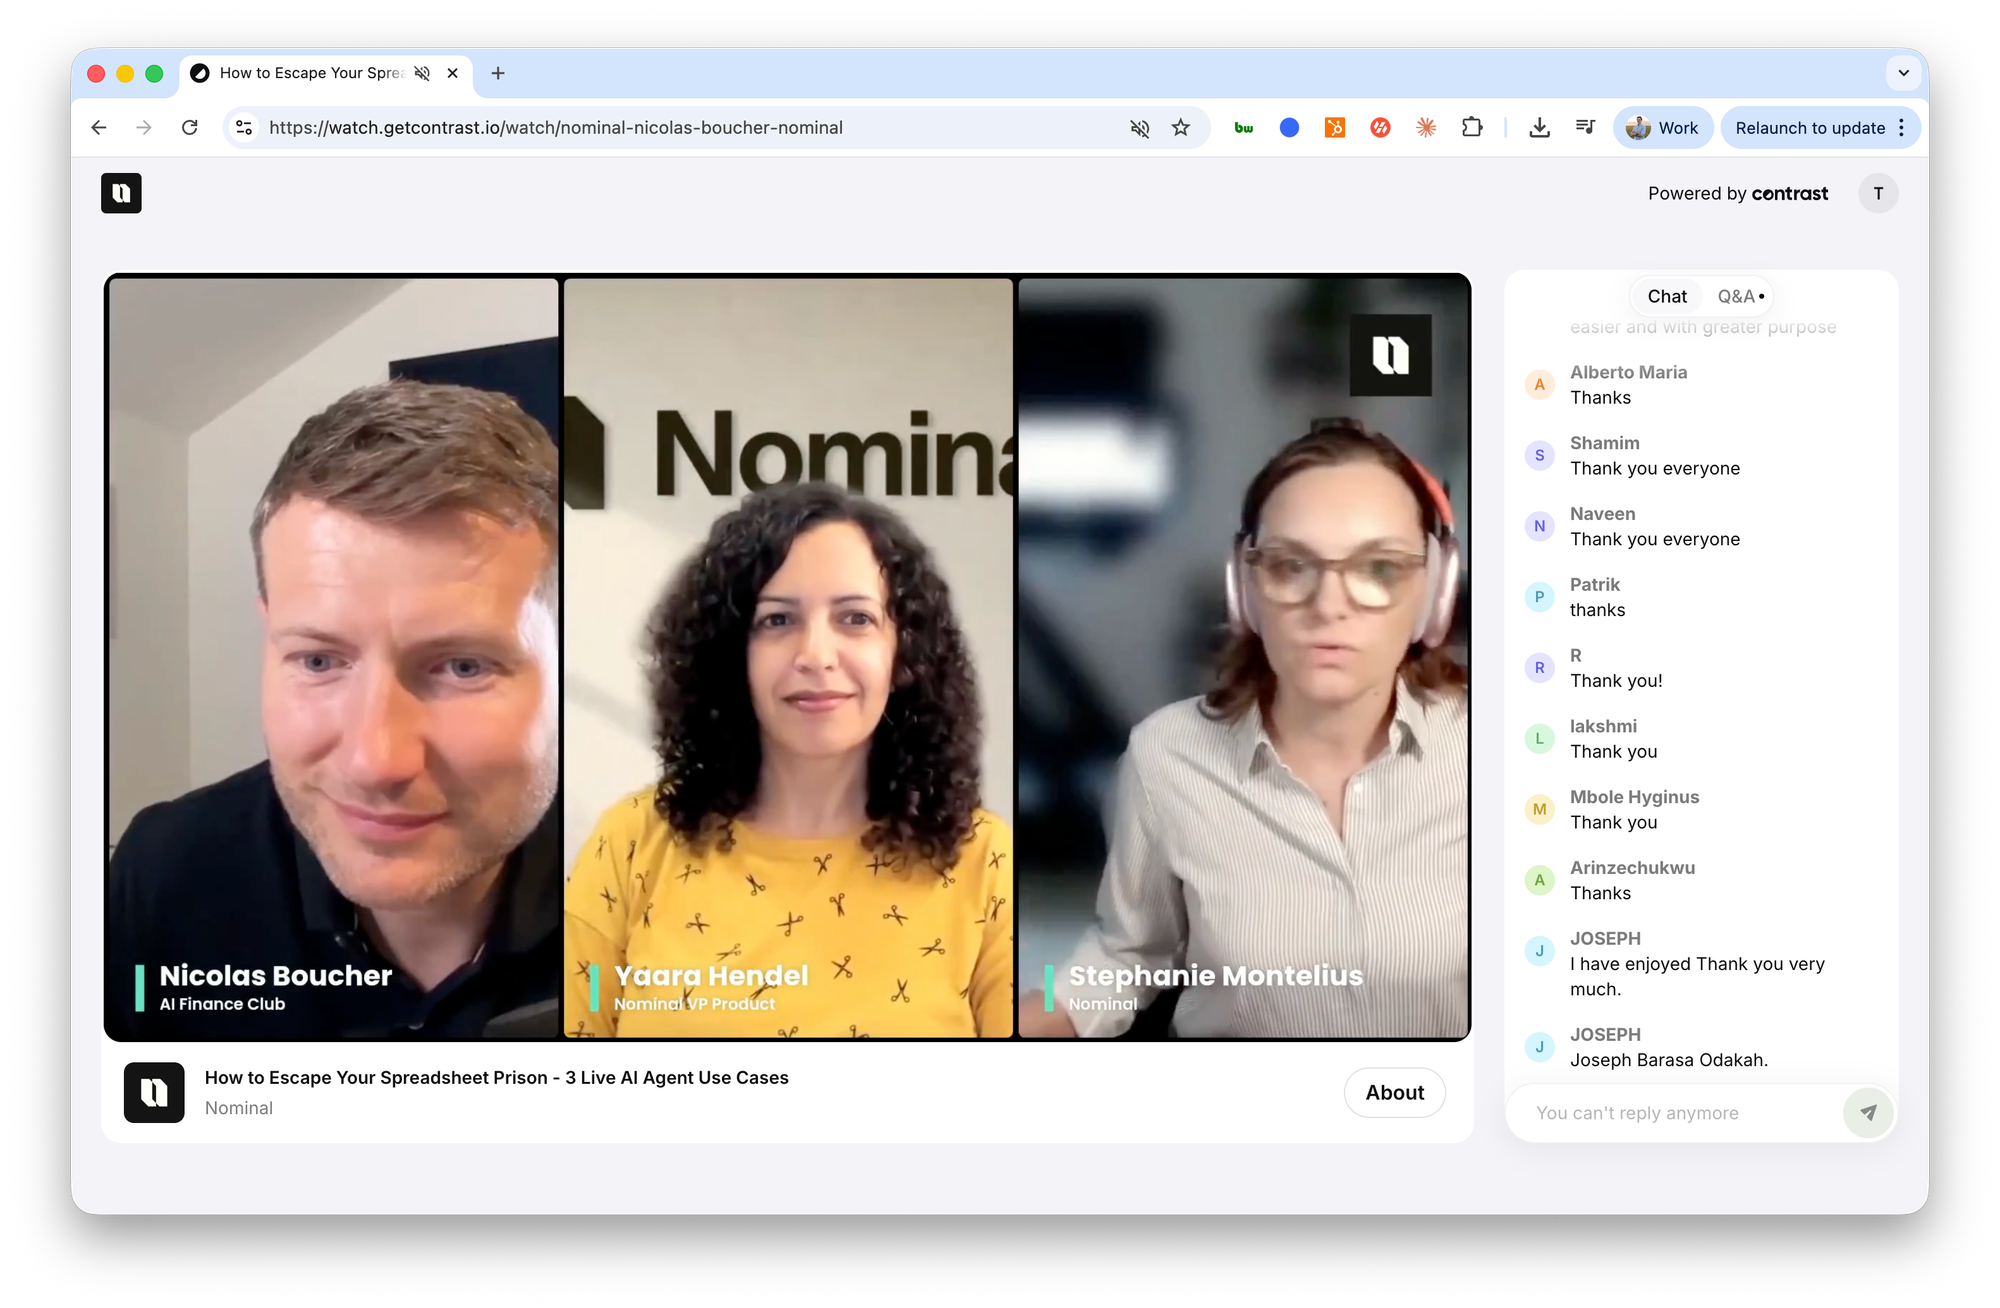Select the 'How to Escape Your Spre' tab
The image size is (2000, 1308).
[310, 73]
